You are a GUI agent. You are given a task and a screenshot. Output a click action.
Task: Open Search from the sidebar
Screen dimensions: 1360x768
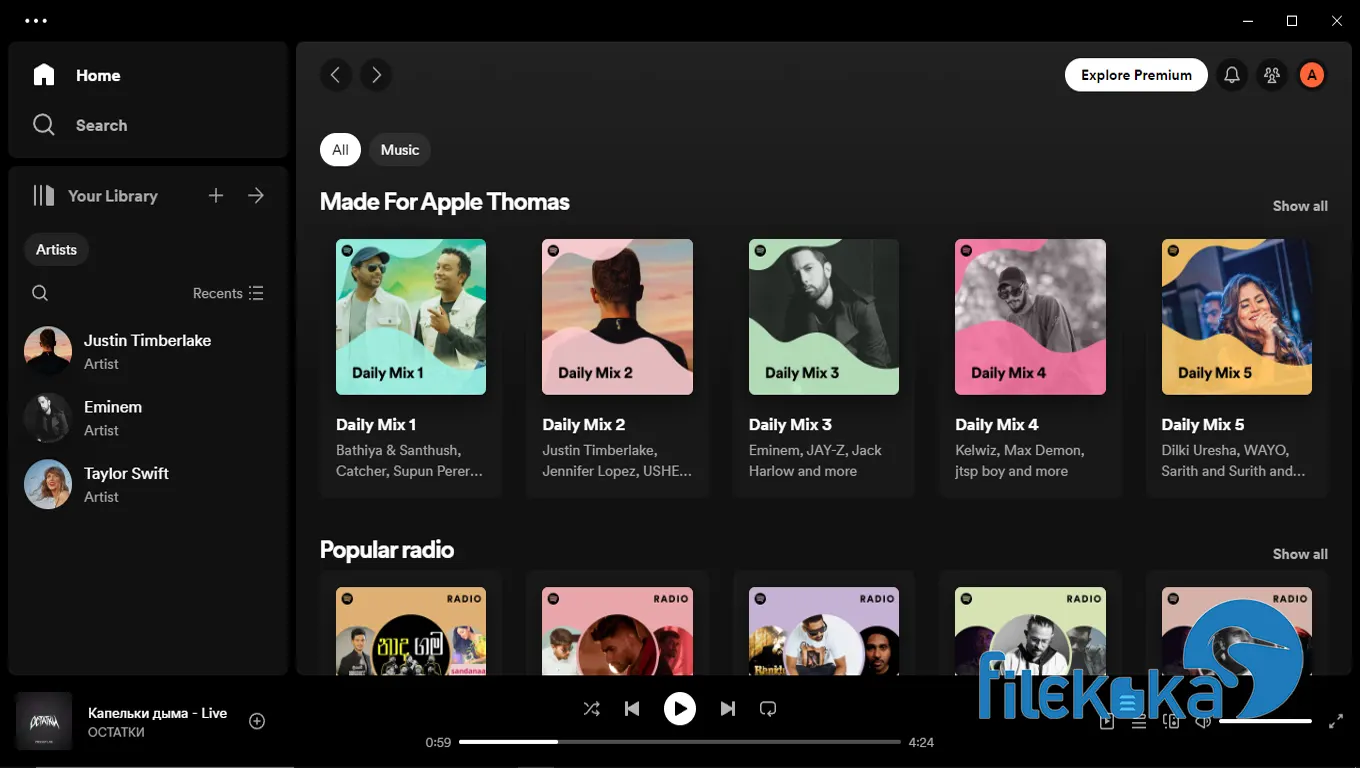(x=80, y=125)
